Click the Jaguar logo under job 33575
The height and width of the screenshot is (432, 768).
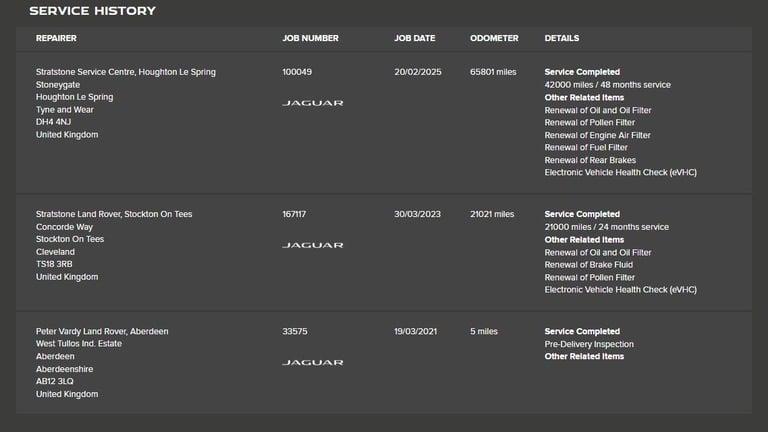pos(312,362)
